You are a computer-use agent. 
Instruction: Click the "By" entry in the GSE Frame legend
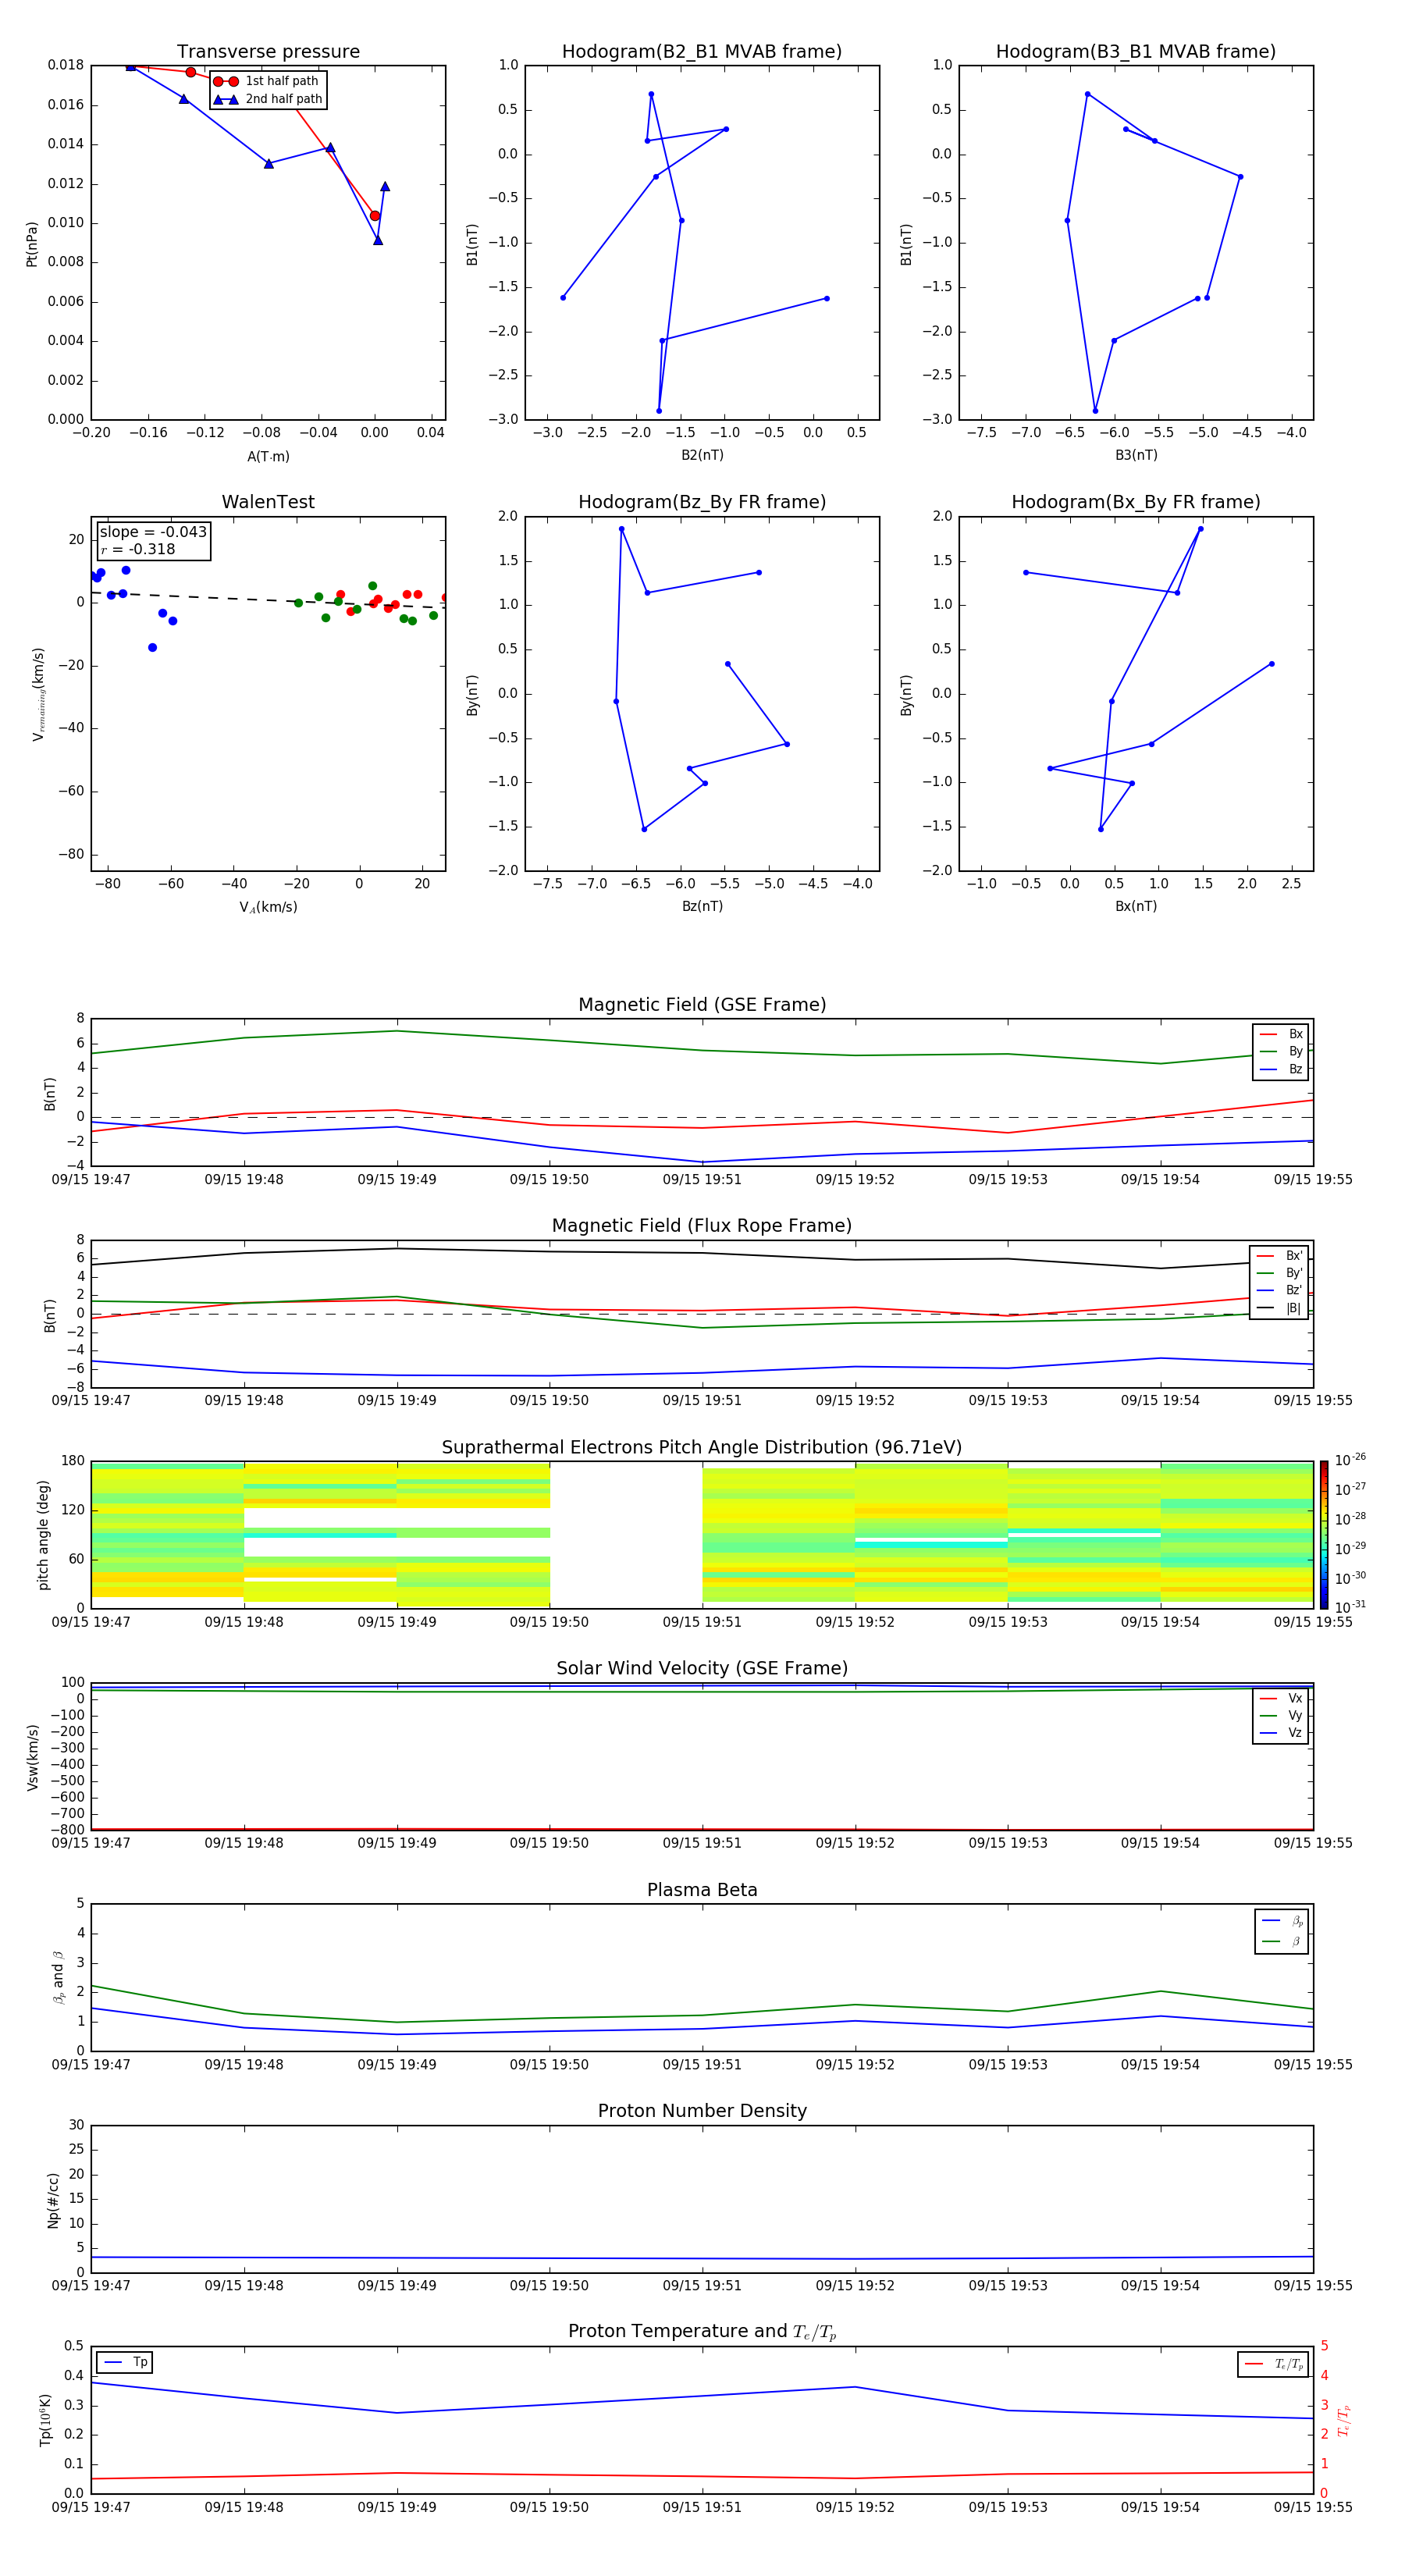click(x=1281, y=1051)
